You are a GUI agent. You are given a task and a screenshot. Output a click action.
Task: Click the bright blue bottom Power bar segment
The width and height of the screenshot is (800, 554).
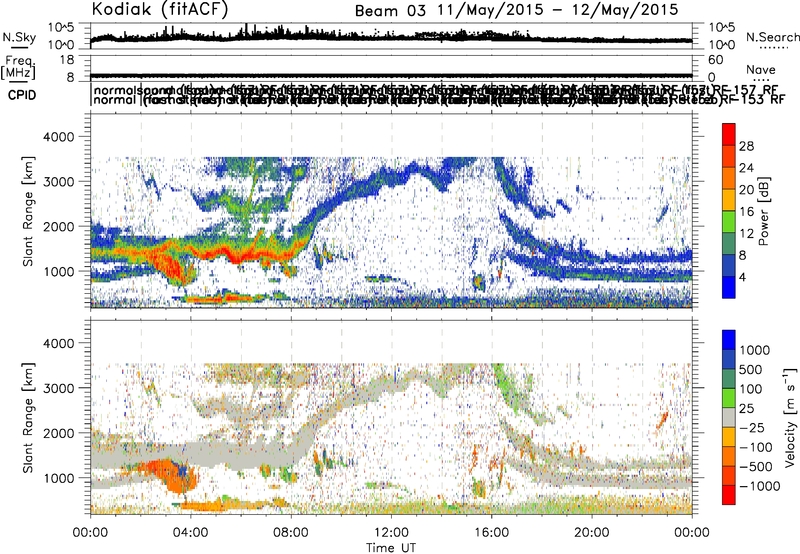pos(729,287)
